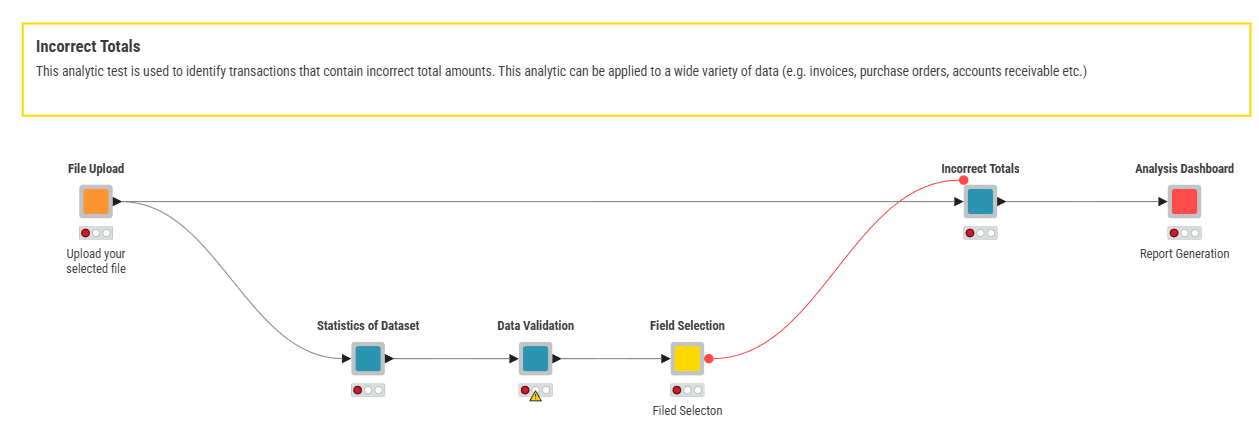Click the 'Report Generation' node annotation

click(x=1184, y=254)
